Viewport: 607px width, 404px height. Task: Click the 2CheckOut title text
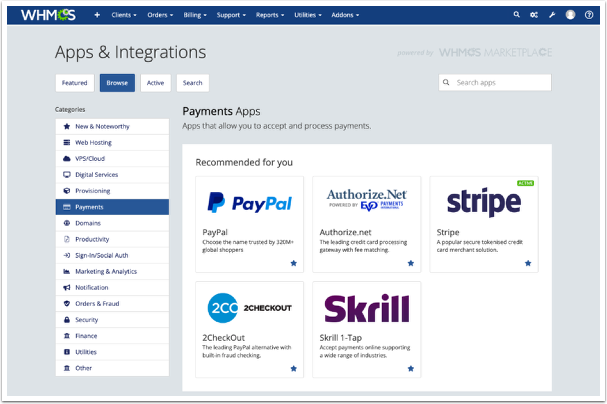pos(223,337)
